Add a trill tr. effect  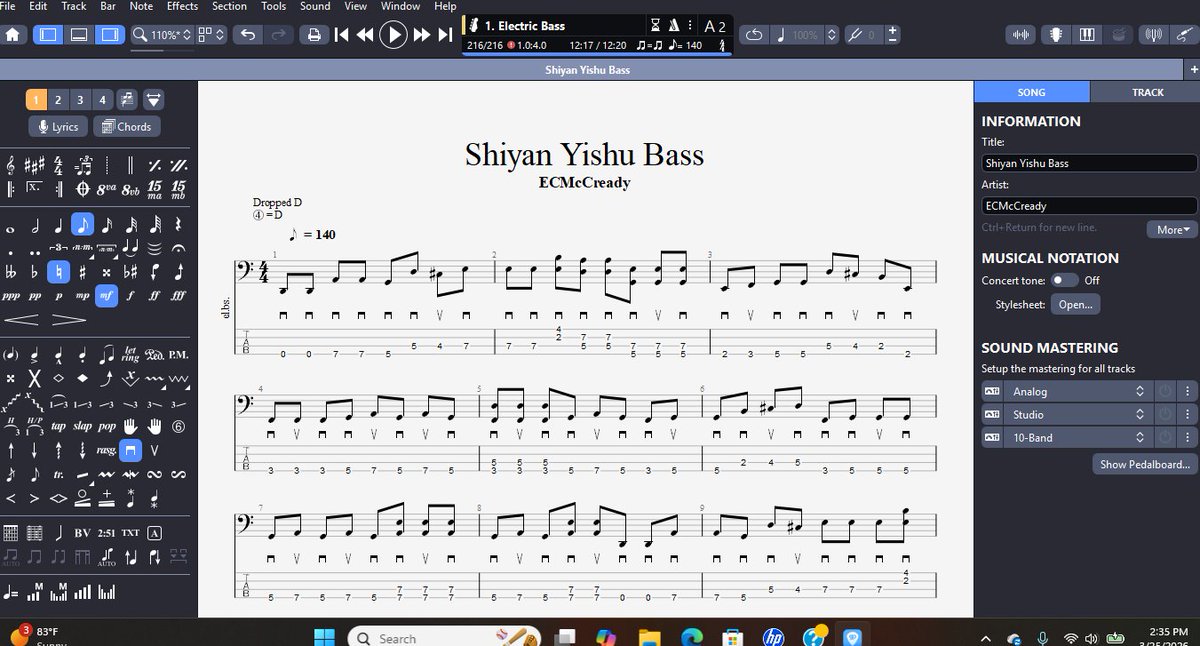click(x=59, y=475)
